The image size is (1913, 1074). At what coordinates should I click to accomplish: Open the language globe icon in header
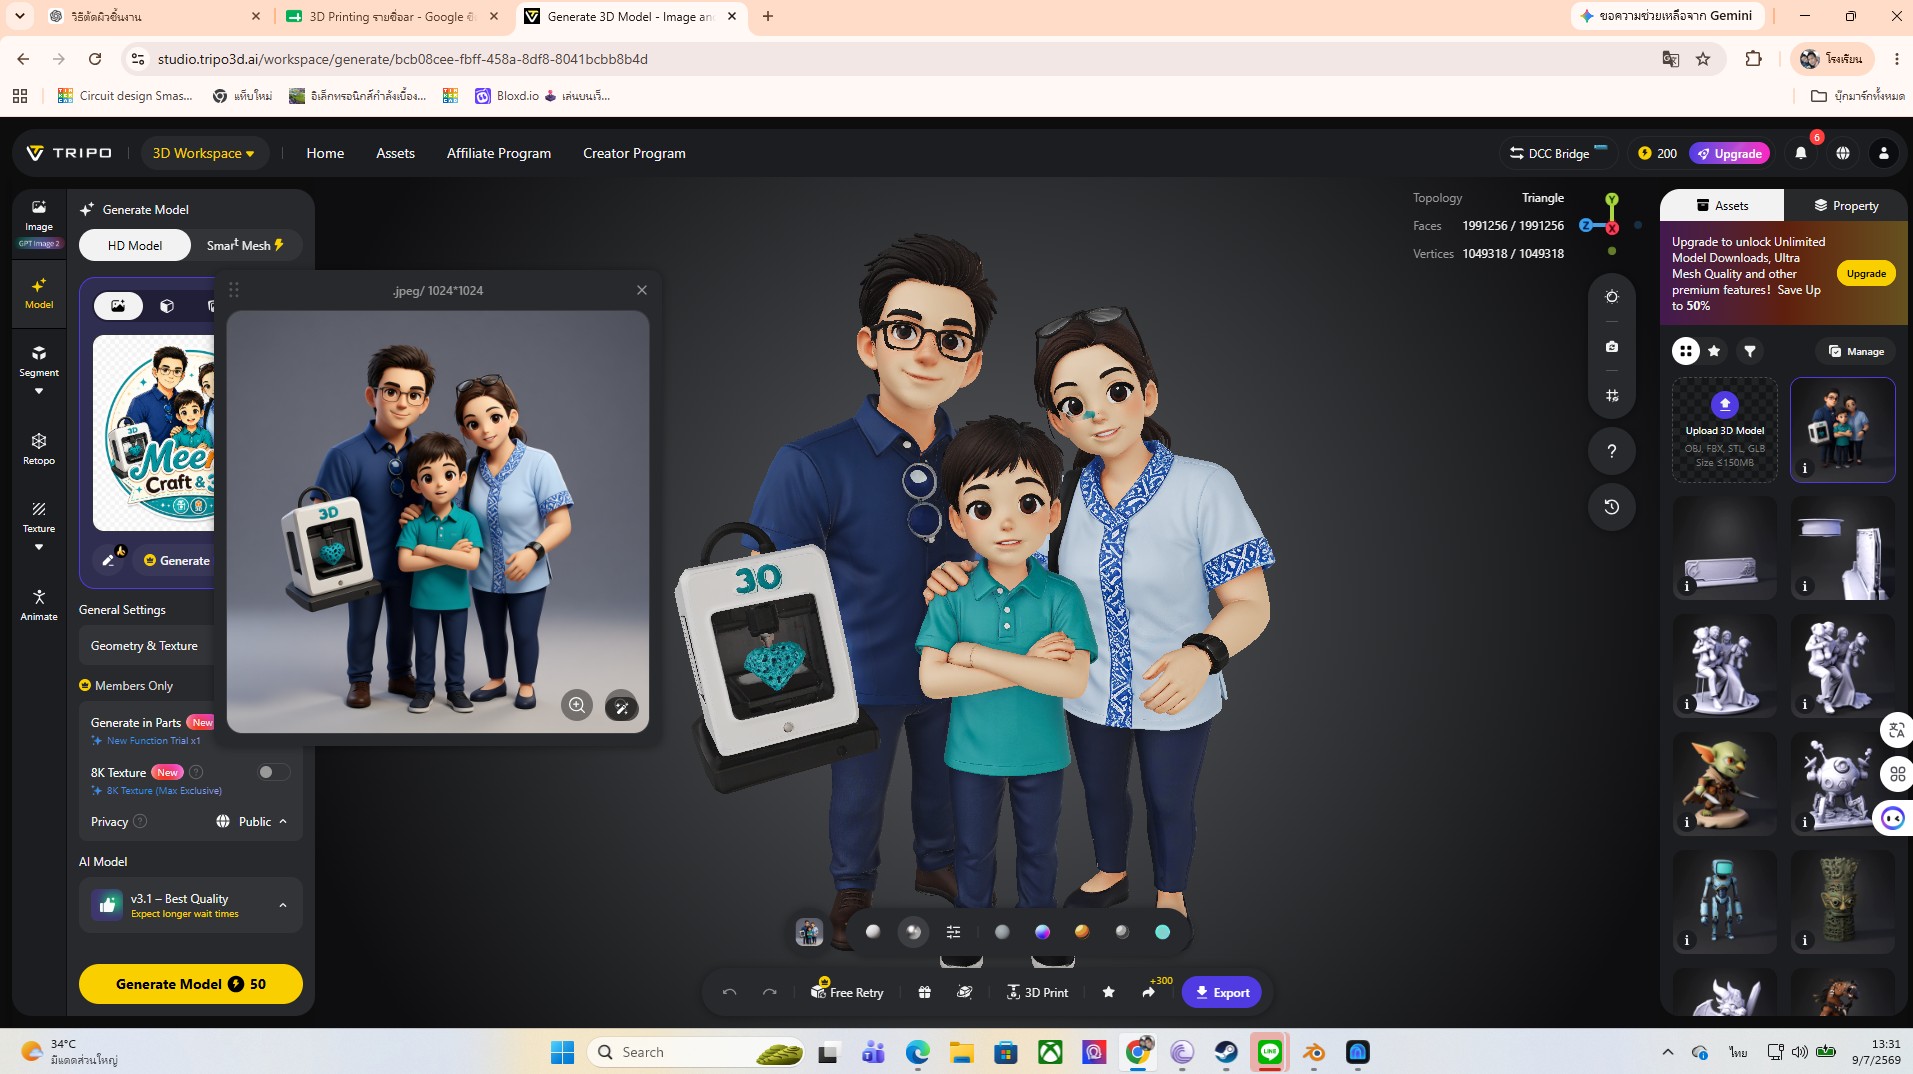(1843, 153)
